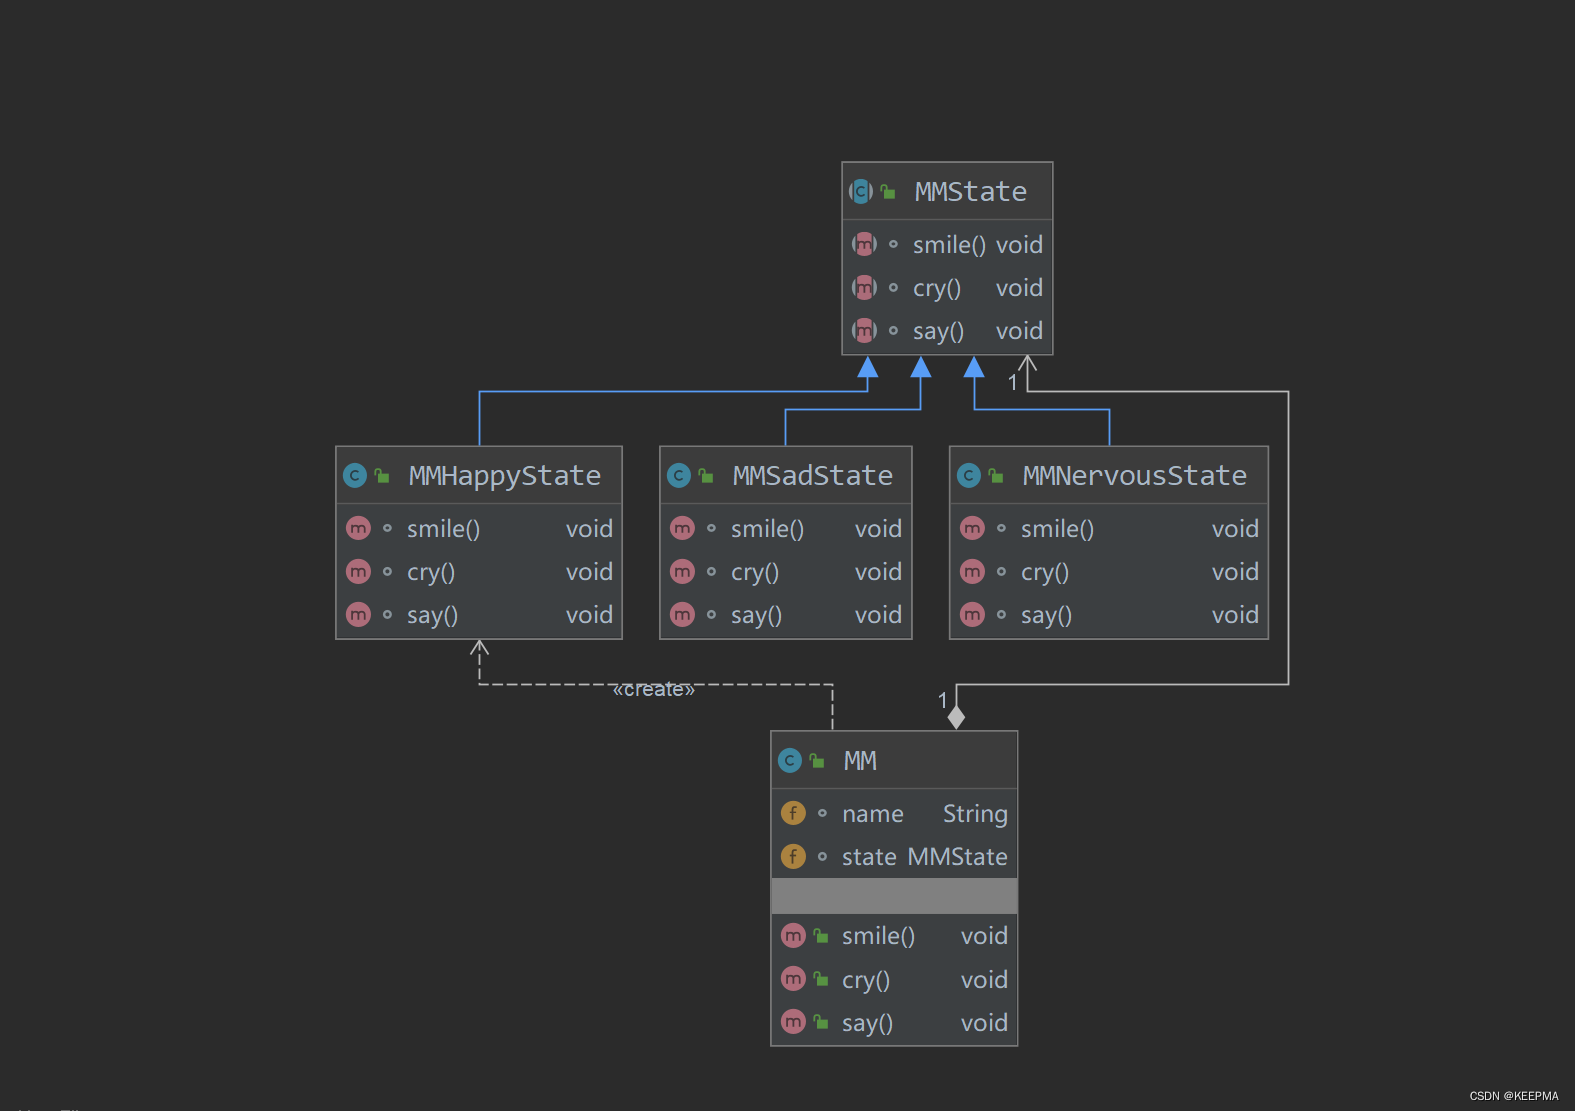Click method icon beside MMState cry()
Viewport: 1575px width, 1111px height.
[x=864, y=287]
